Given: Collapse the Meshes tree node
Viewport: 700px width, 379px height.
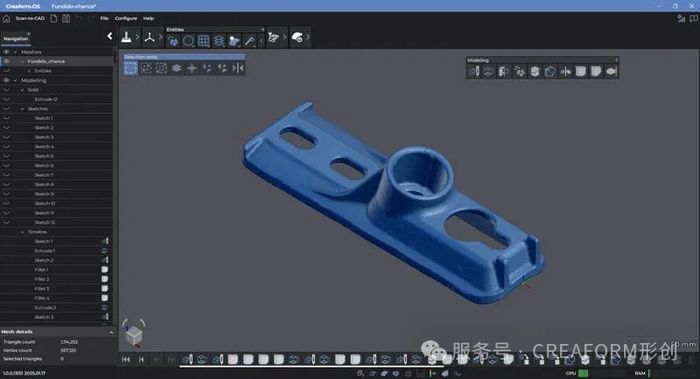Looking at the screenshot, I should click(x=16, y=52).
